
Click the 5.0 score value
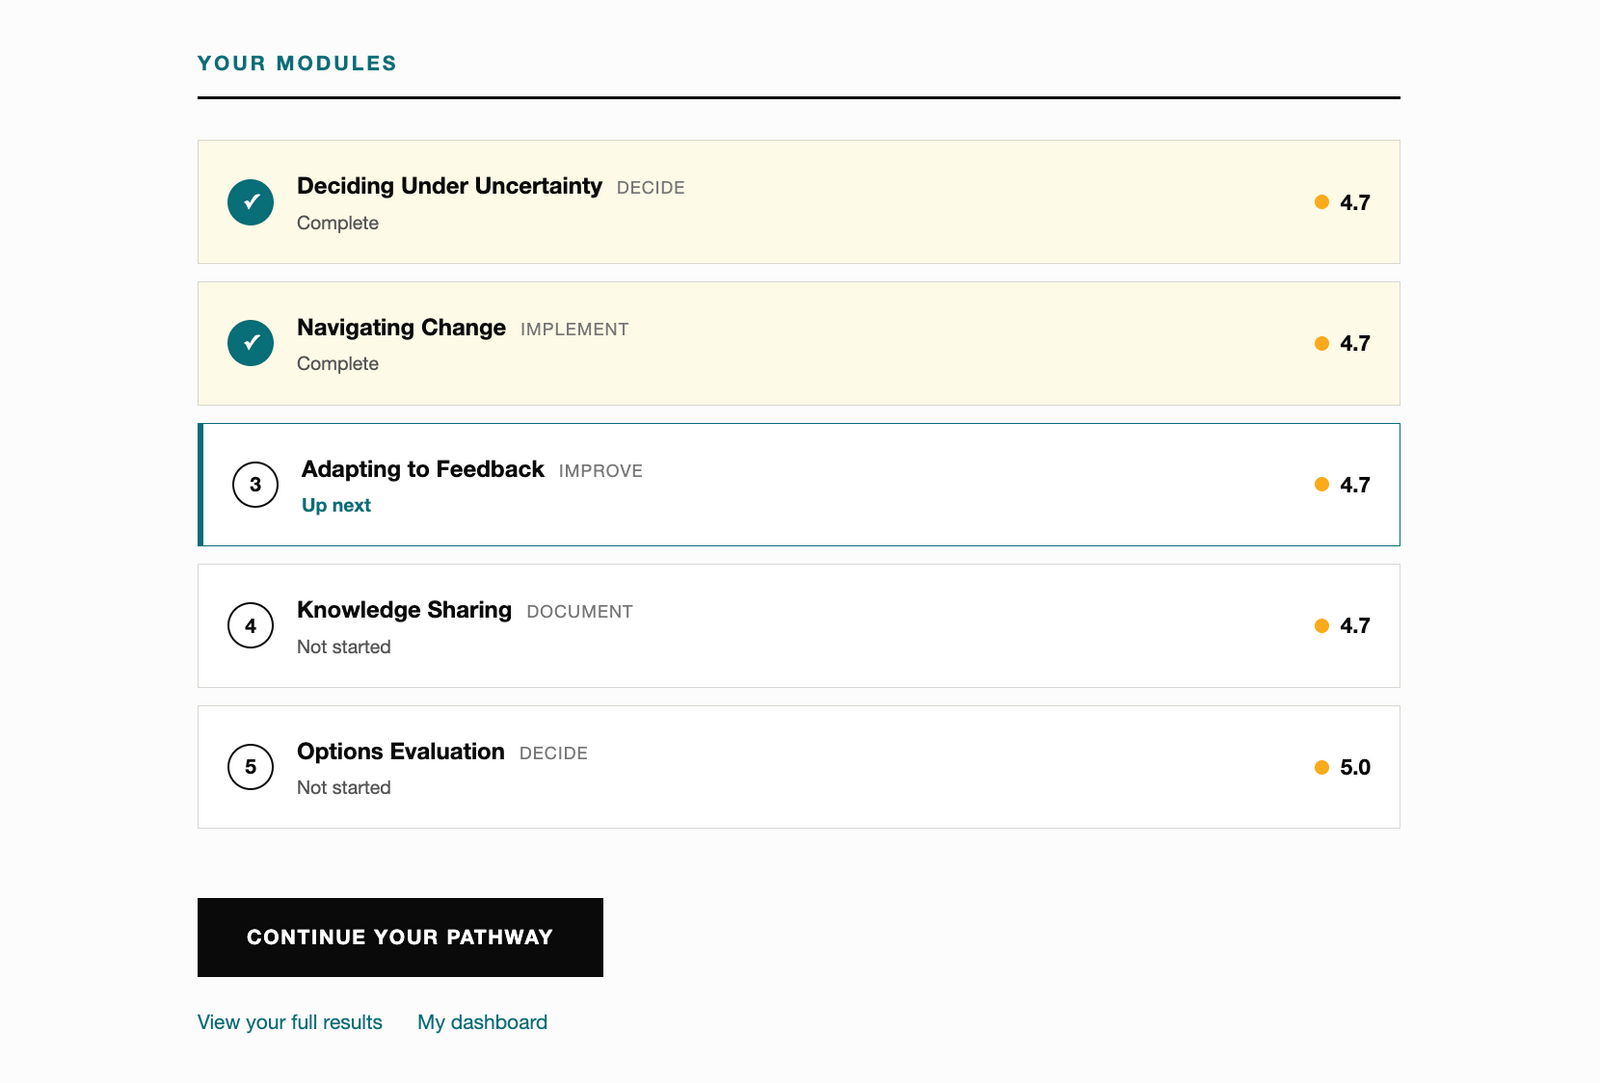(1355, 767)
